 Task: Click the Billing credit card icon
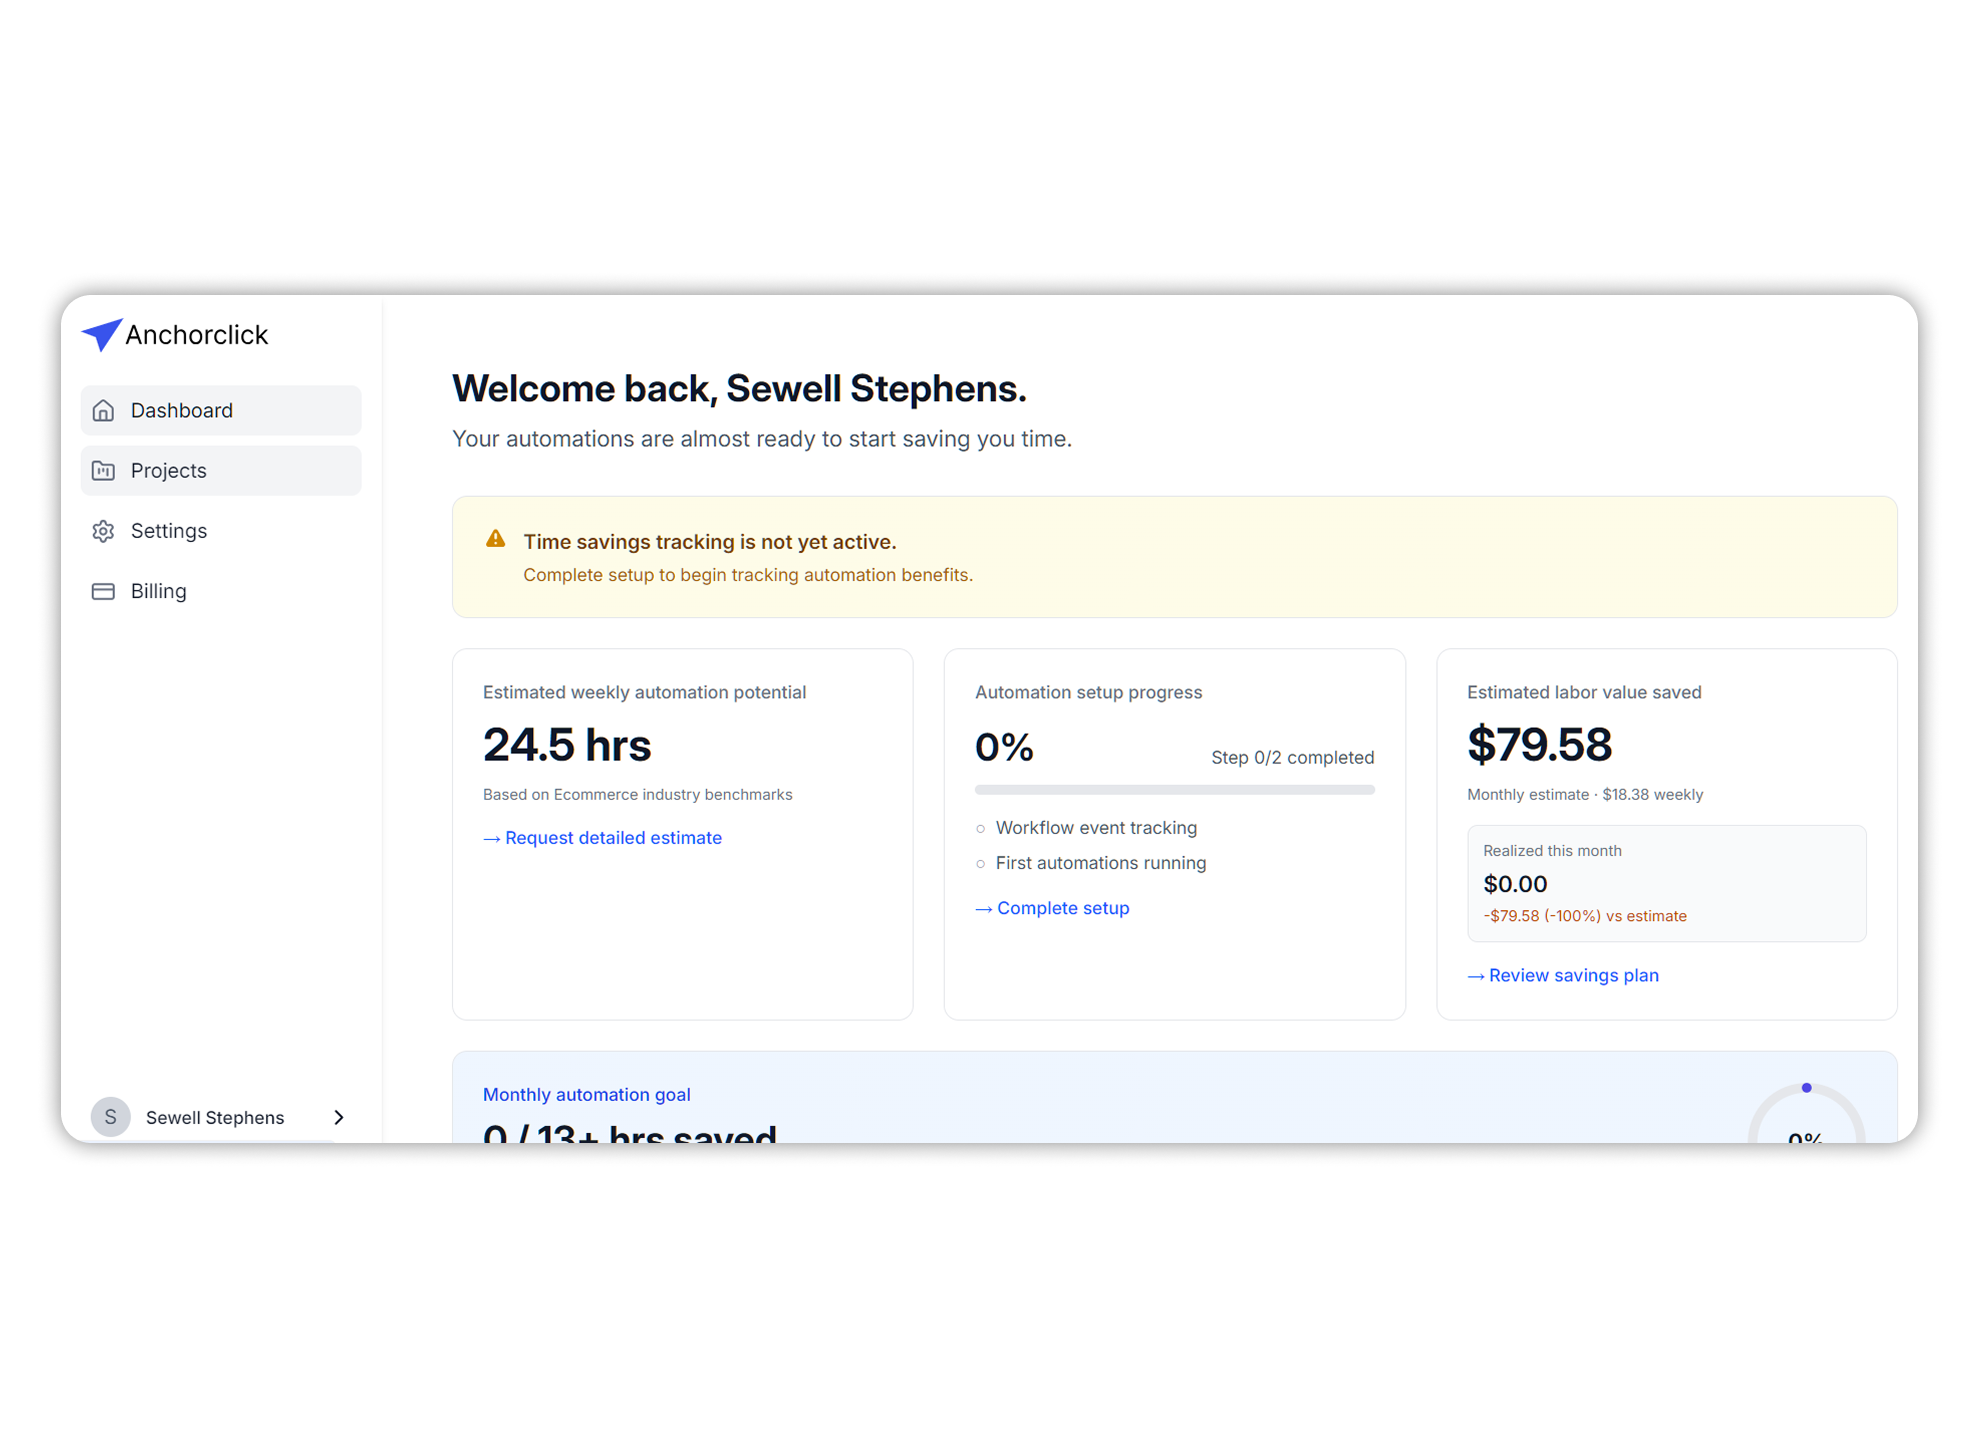coord(104,592)
